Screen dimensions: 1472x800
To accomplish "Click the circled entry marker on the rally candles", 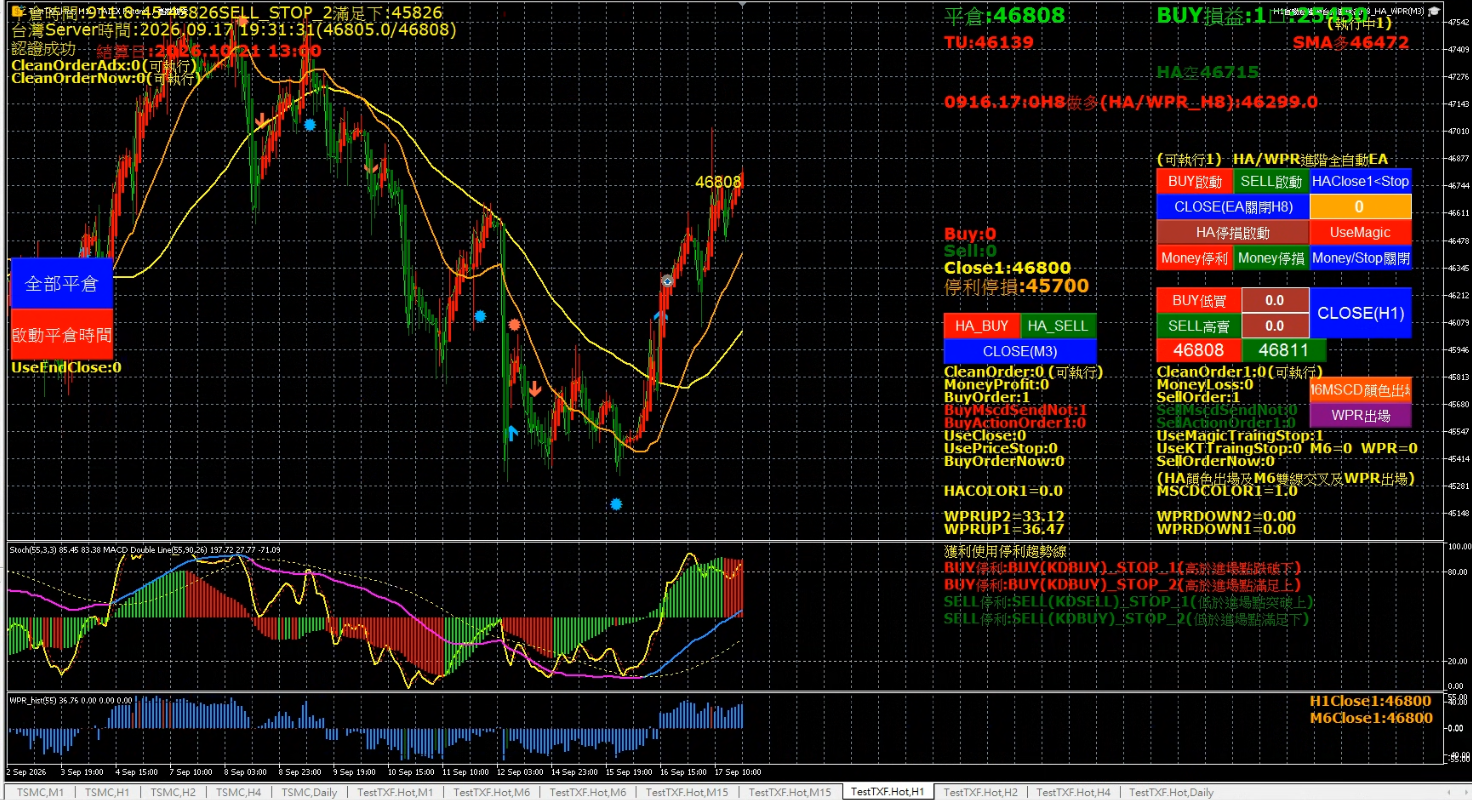I will [x=667, y=282].
